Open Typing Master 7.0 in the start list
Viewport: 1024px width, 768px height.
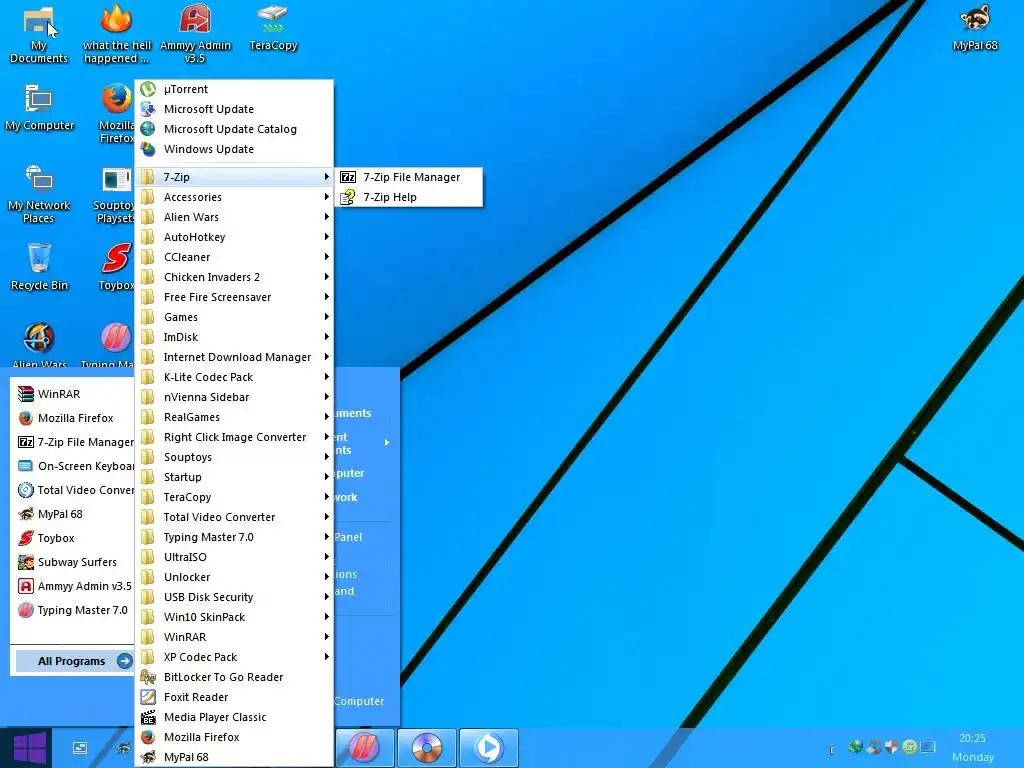[x=73, y=610]
